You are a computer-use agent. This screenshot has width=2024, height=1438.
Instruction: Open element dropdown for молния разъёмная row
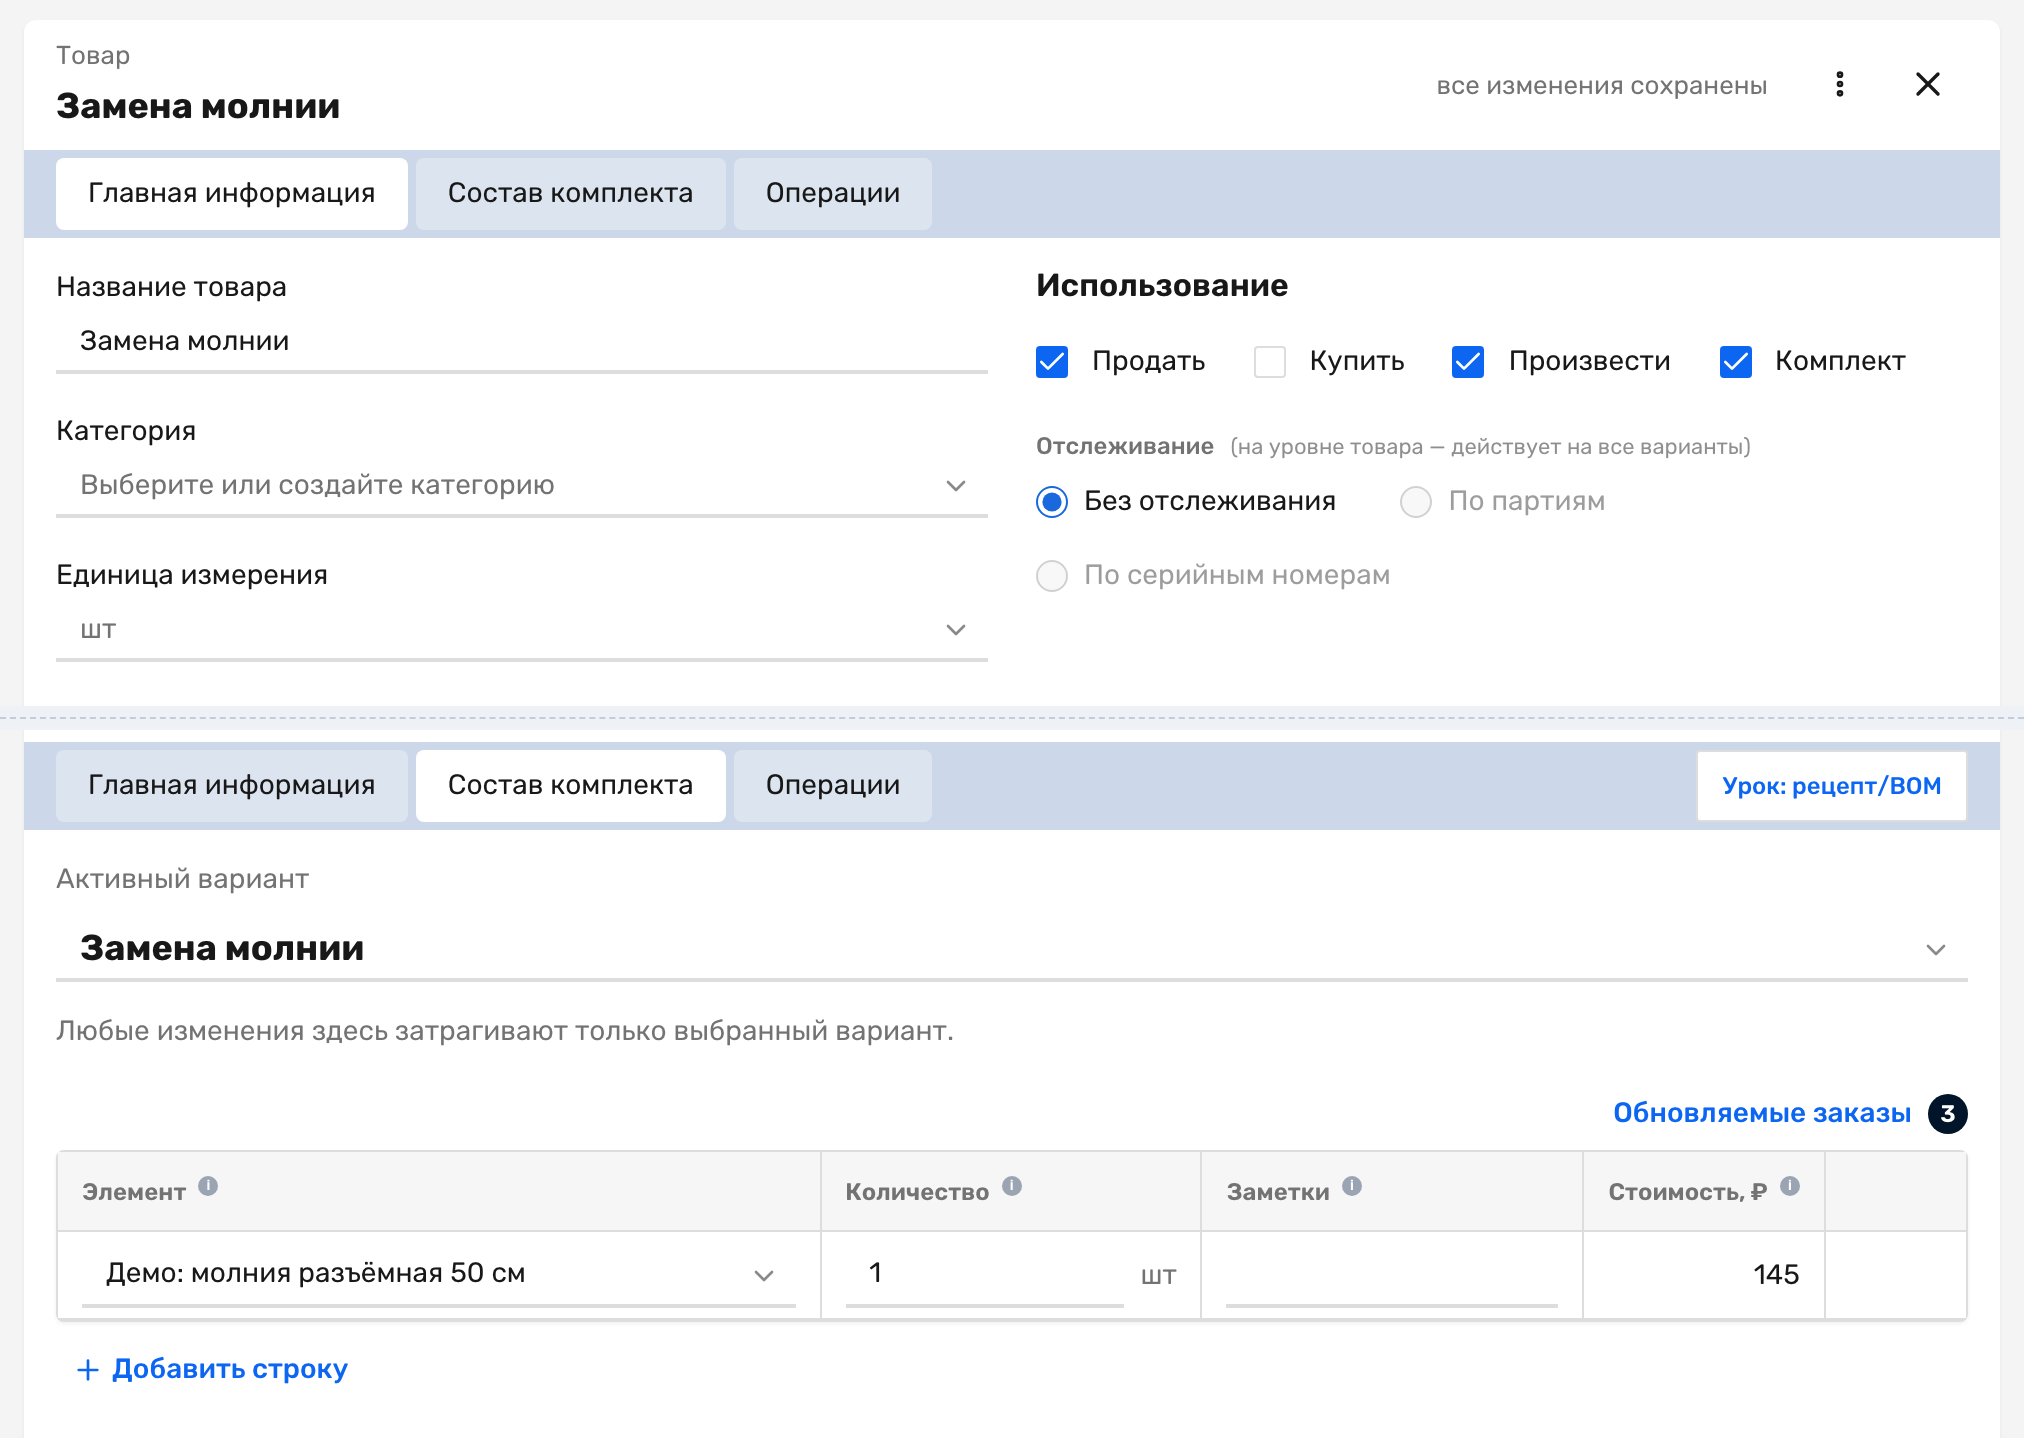pyautogui.click(x=764, y=1275)
